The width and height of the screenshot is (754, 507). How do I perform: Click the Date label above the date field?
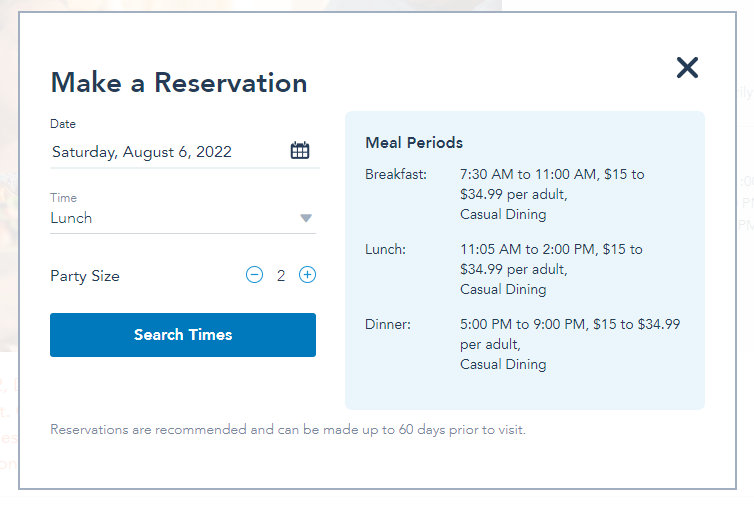[63, 124]
